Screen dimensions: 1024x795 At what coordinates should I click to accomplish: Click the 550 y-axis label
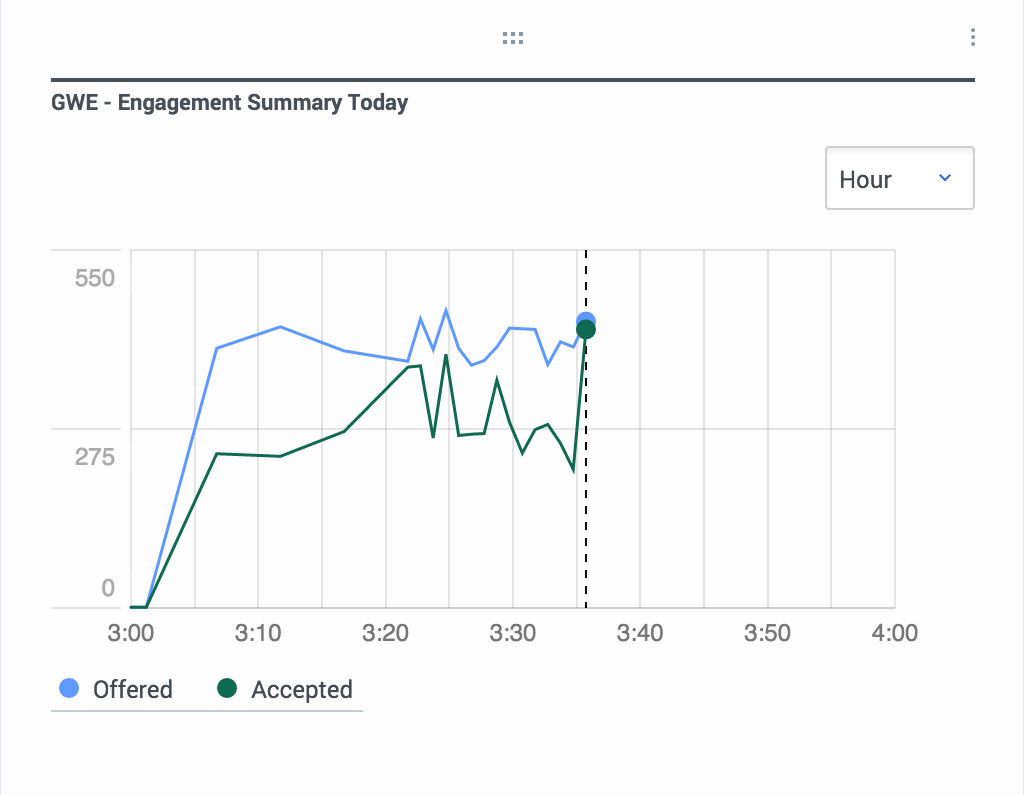coord(95,278)
